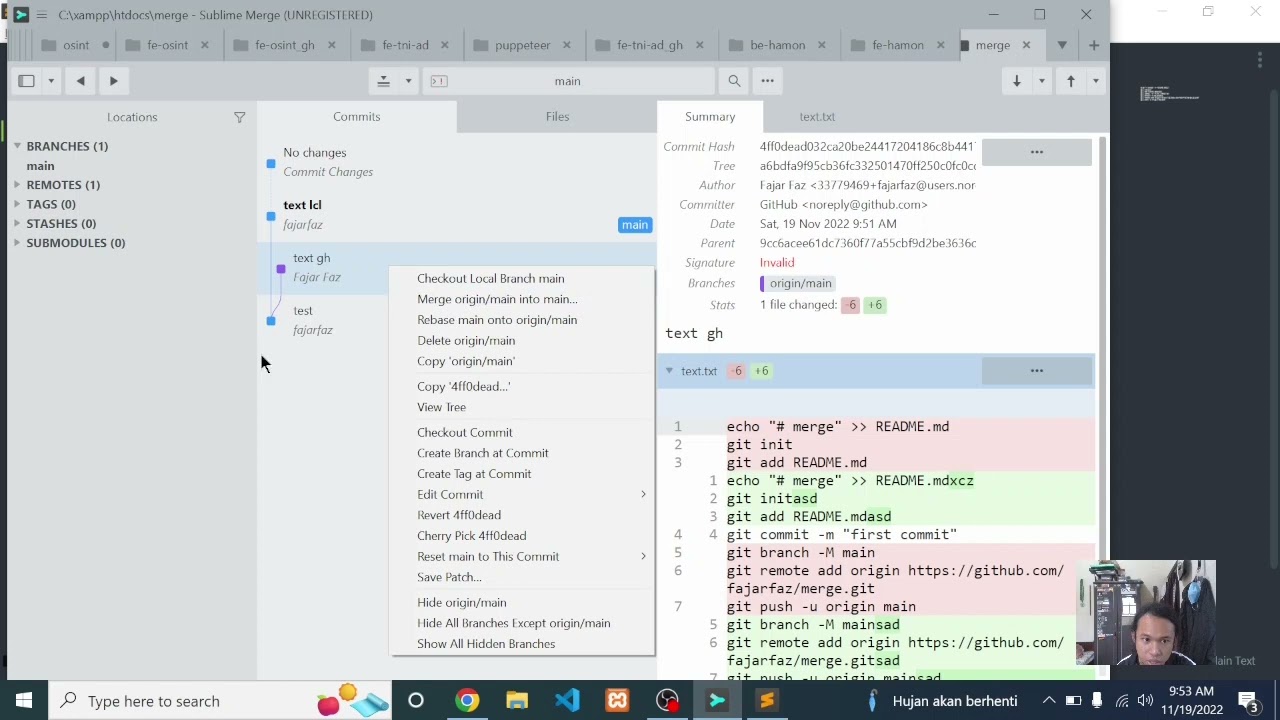Select the 'text lcl' commit
Viewport: 1280px width, 720px height.
(x=457, y=215)
